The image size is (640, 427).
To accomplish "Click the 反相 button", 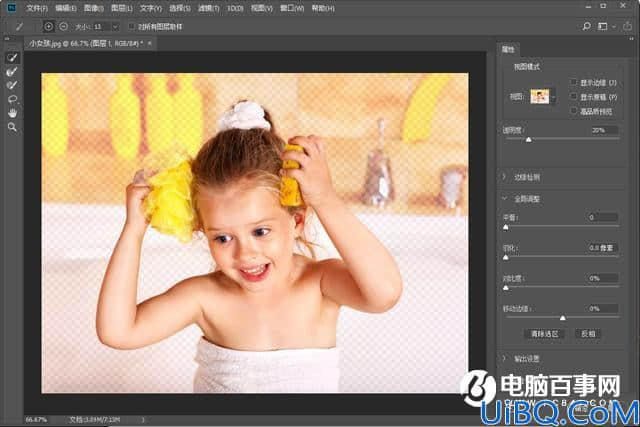I will click(x=588, y=334).
